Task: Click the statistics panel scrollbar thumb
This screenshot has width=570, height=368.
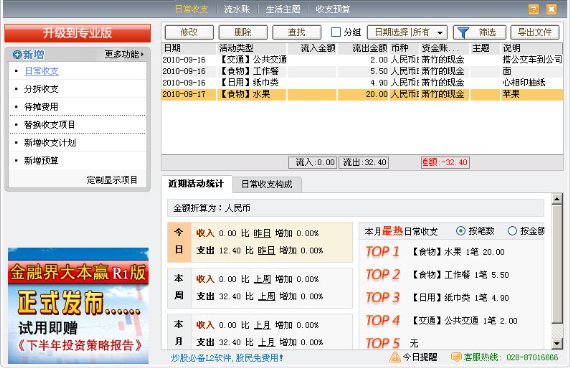Action: pyautogui.click(x=557, y=264)
